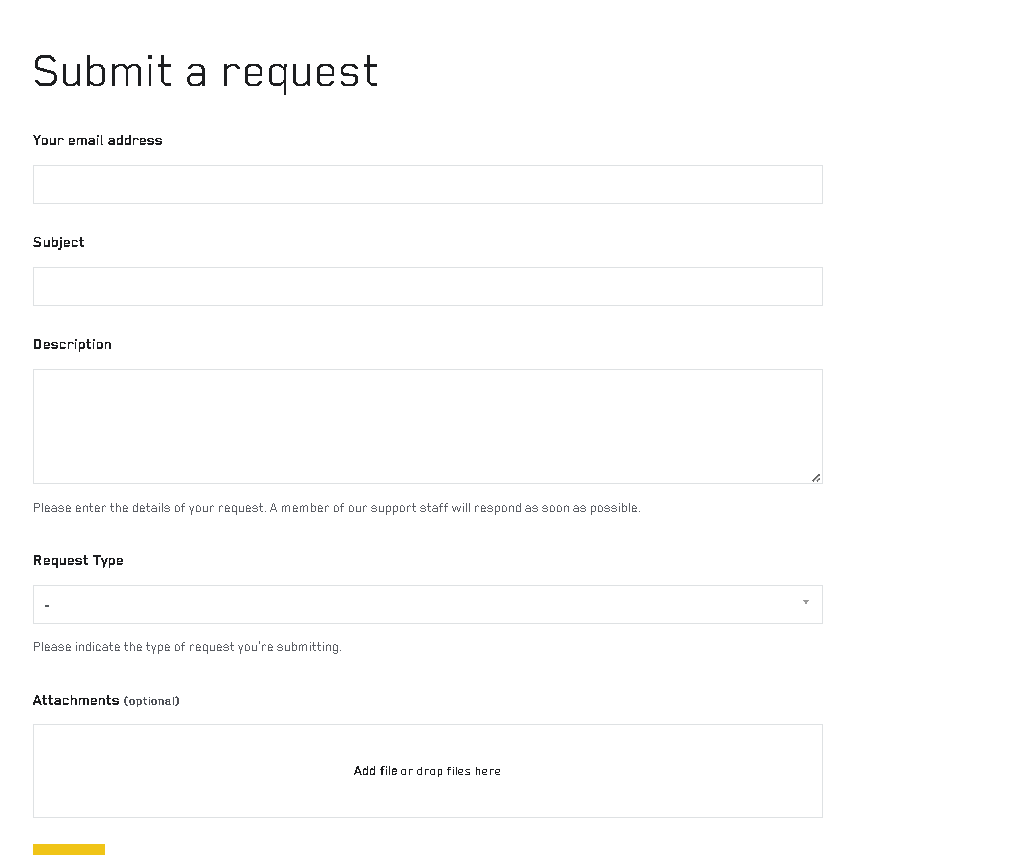Focus the email address input field
This screenshot has height=855, width=1011.
coord(427,185)
